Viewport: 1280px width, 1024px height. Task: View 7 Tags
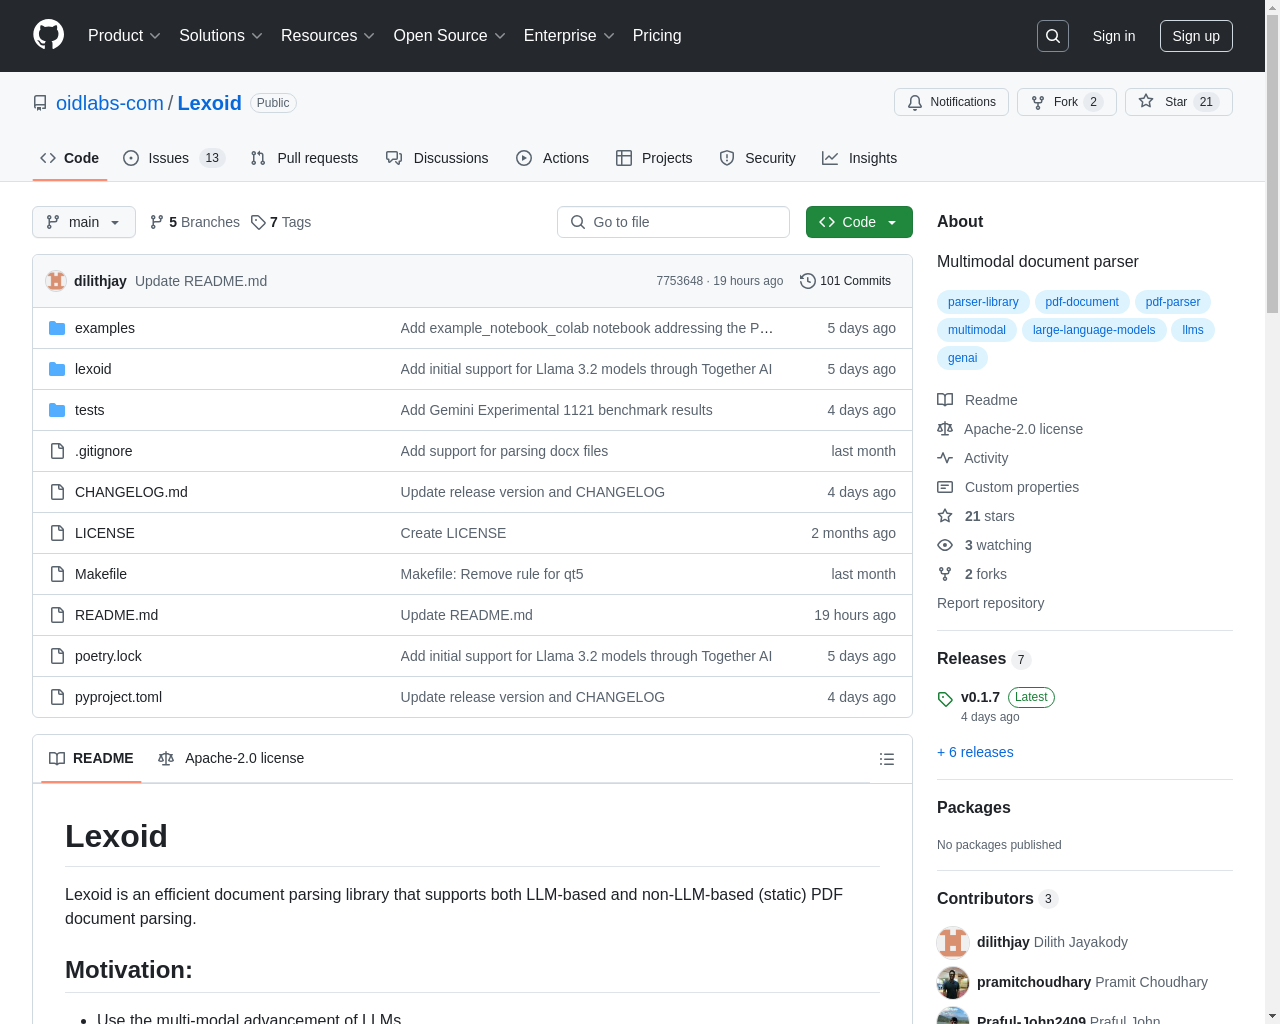coord(281,222)
